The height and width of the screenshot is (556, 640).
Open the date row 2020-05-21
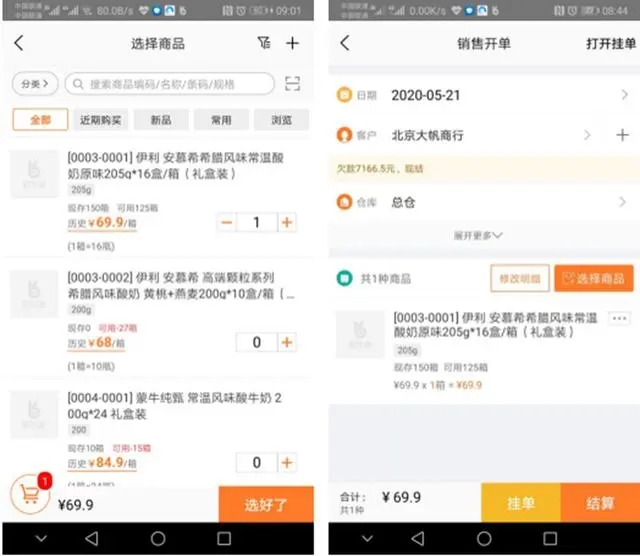[x=484, y=95]
